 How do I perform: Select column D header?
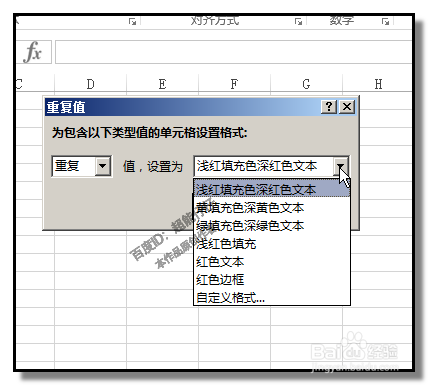(90, 84)
